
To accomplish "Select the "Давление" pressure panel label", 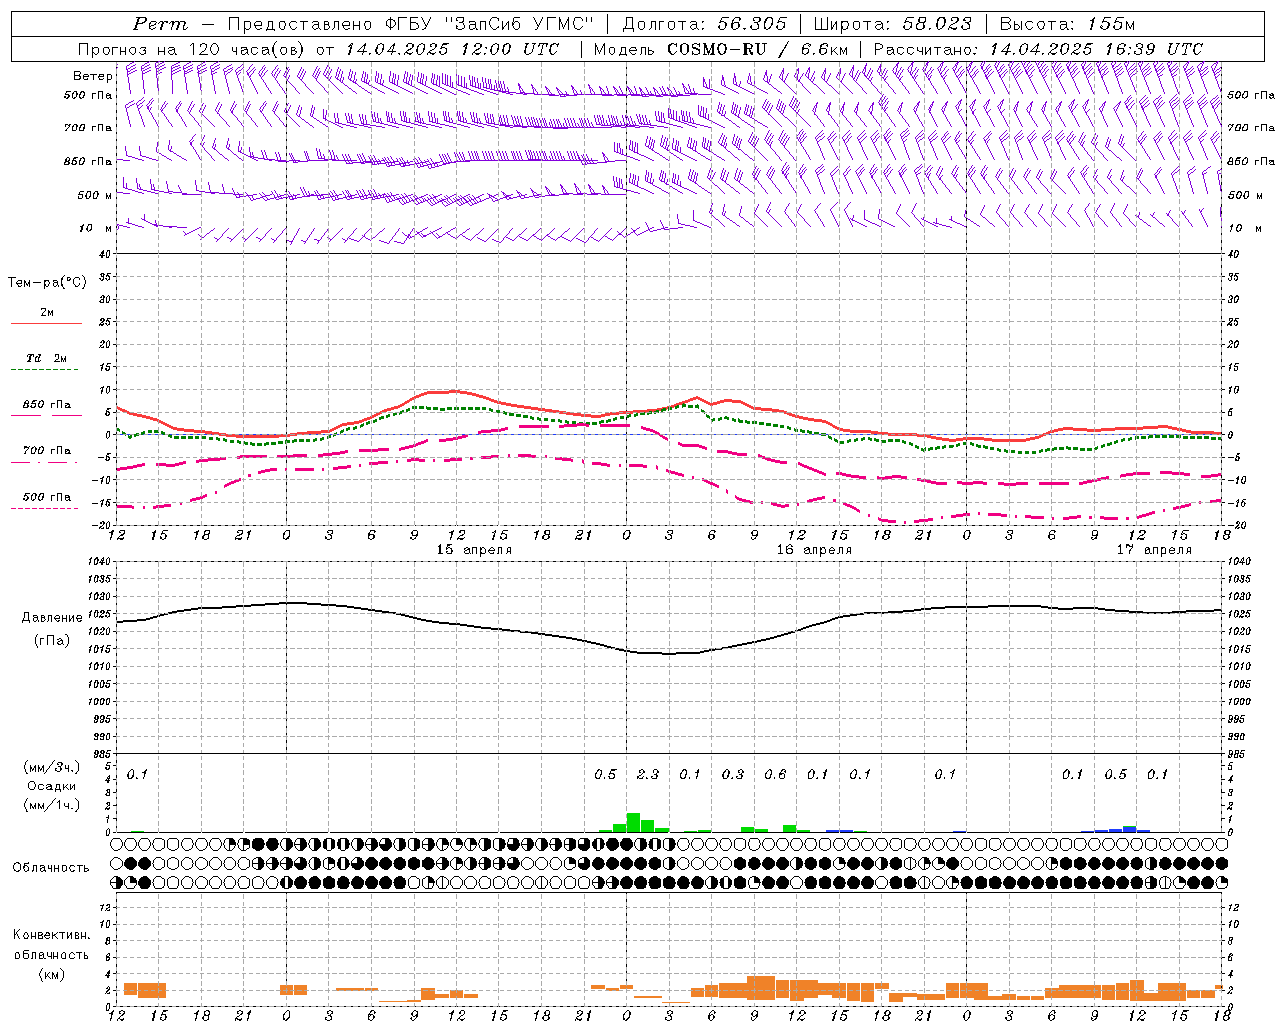I will [x=52, y=618].
